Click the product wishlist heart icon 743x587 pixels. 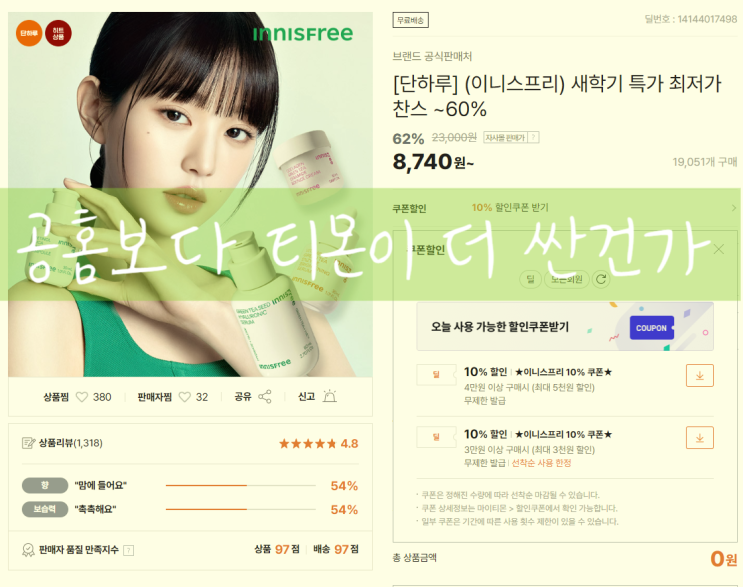click(82, 397)
